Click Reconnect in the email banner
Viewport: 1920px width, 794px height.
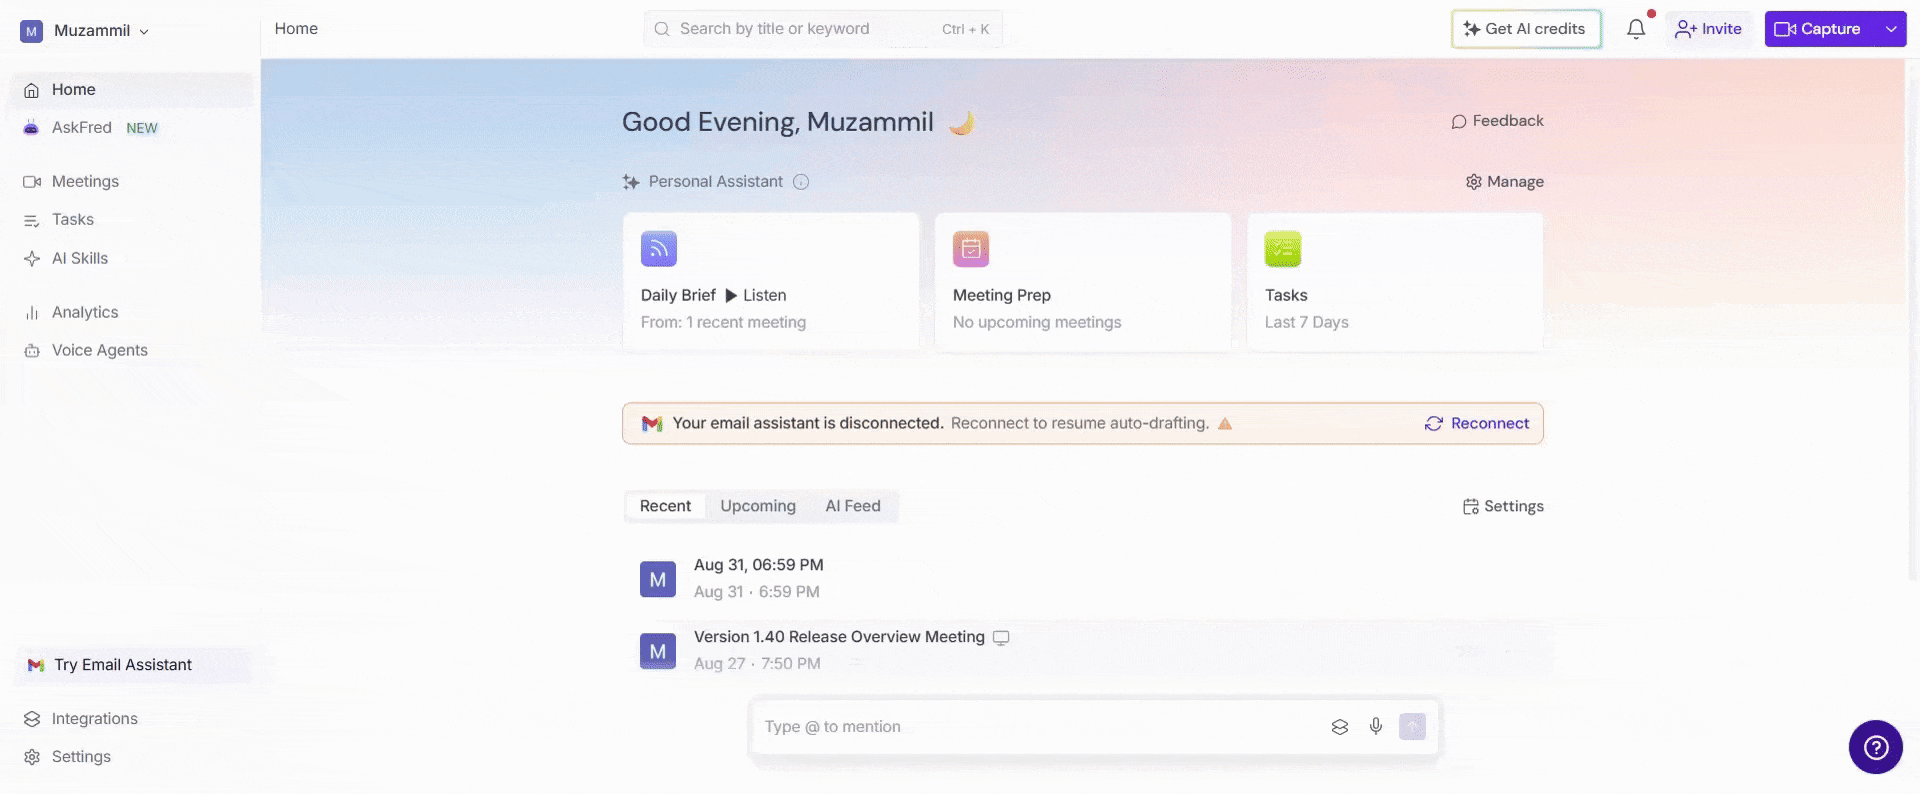tap(1477, 424)
